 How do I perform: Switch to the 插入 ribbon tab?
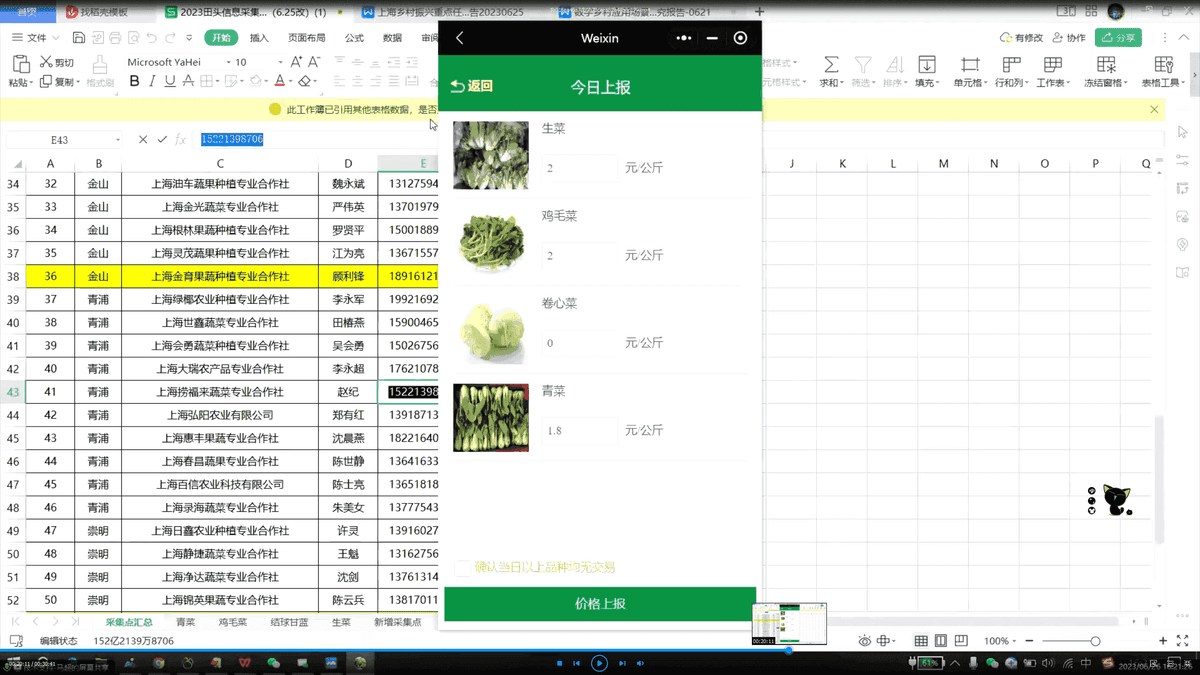(x=259, y=38)
